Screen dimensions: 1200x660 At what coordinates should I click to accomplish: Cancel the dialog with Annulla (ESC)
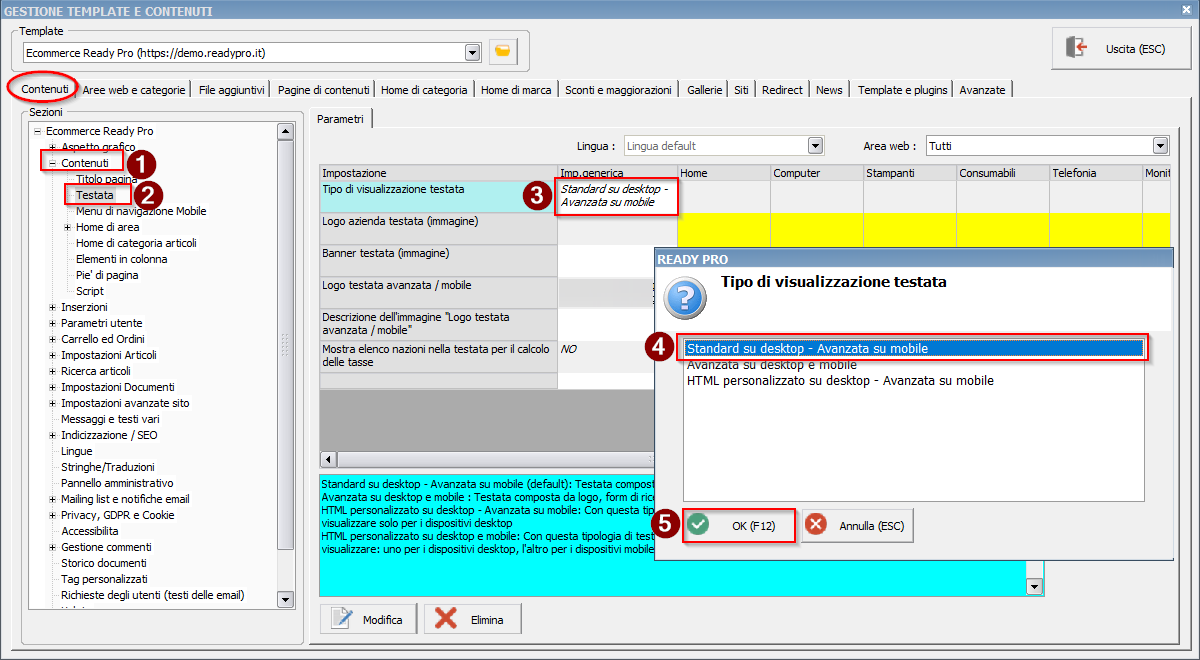coord(857,526)
